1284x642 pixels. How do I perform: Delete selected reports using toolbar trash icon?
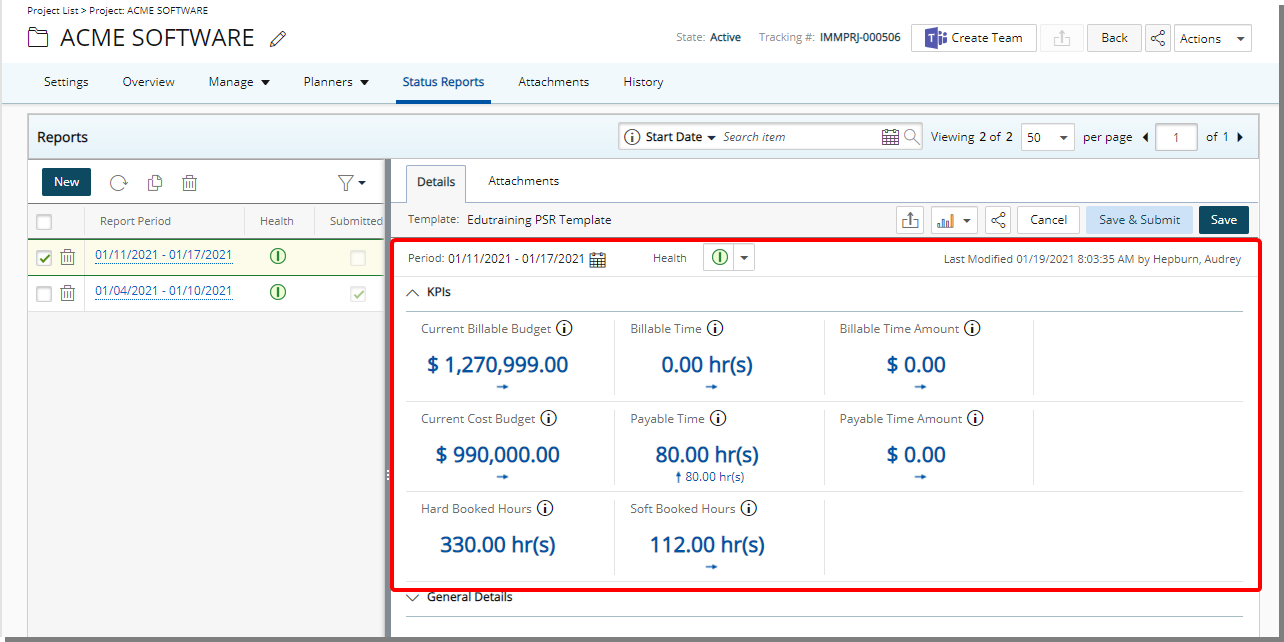[x=189, y=182]
